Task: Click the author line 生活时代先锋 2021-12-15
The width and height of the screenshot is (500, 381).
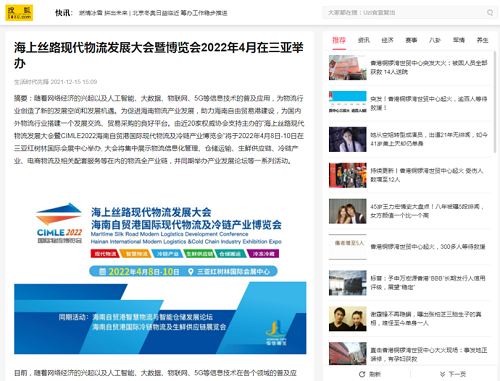Action: click(x=55, y=82)
